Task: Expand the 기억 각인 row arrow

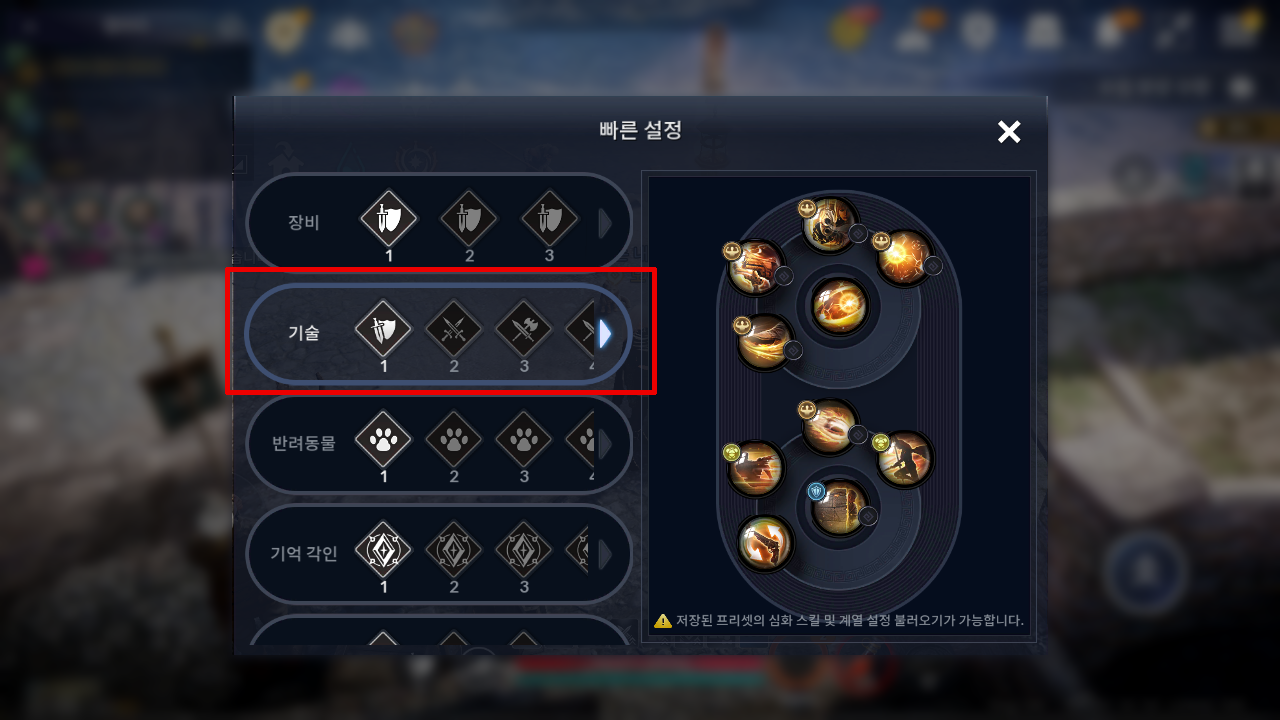Action: (605, 554)
